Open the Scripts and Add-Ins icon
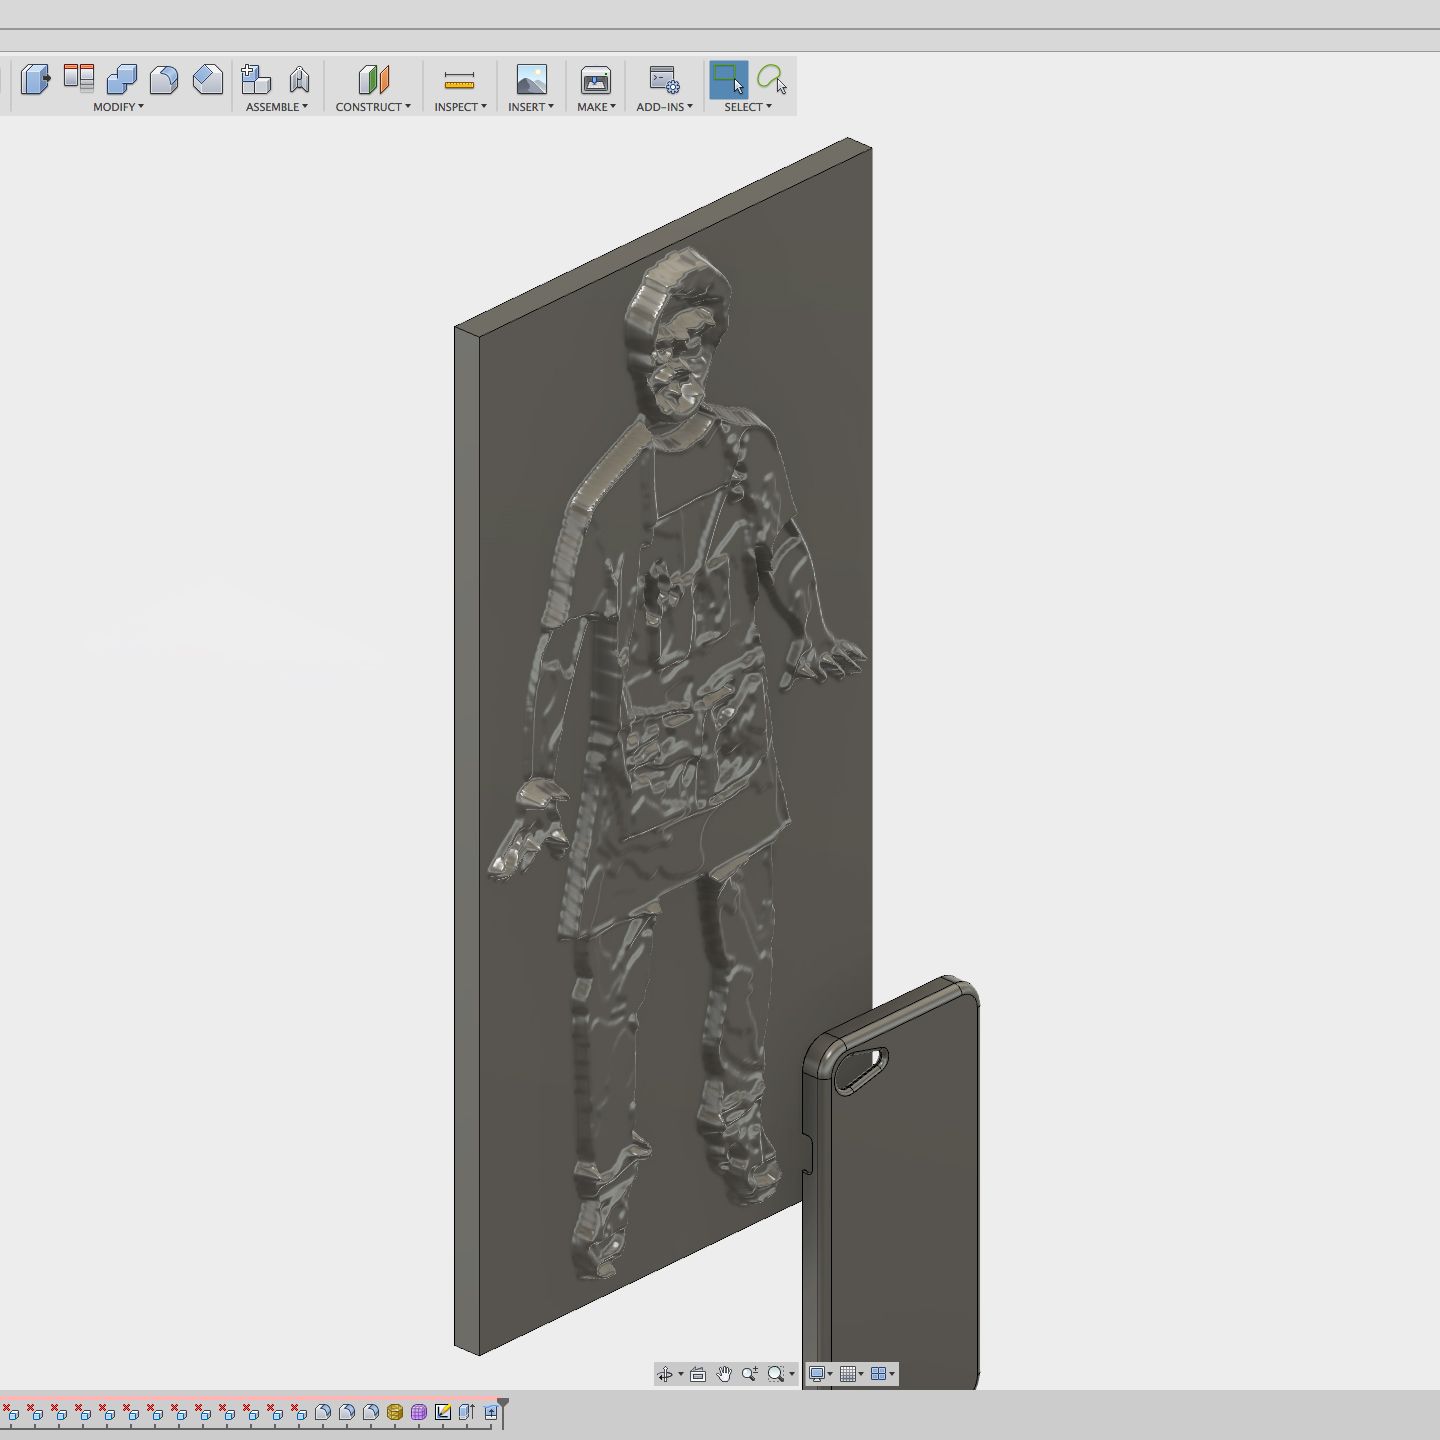The height and width of the screenshot is (1440, 1440). point(664,79)
